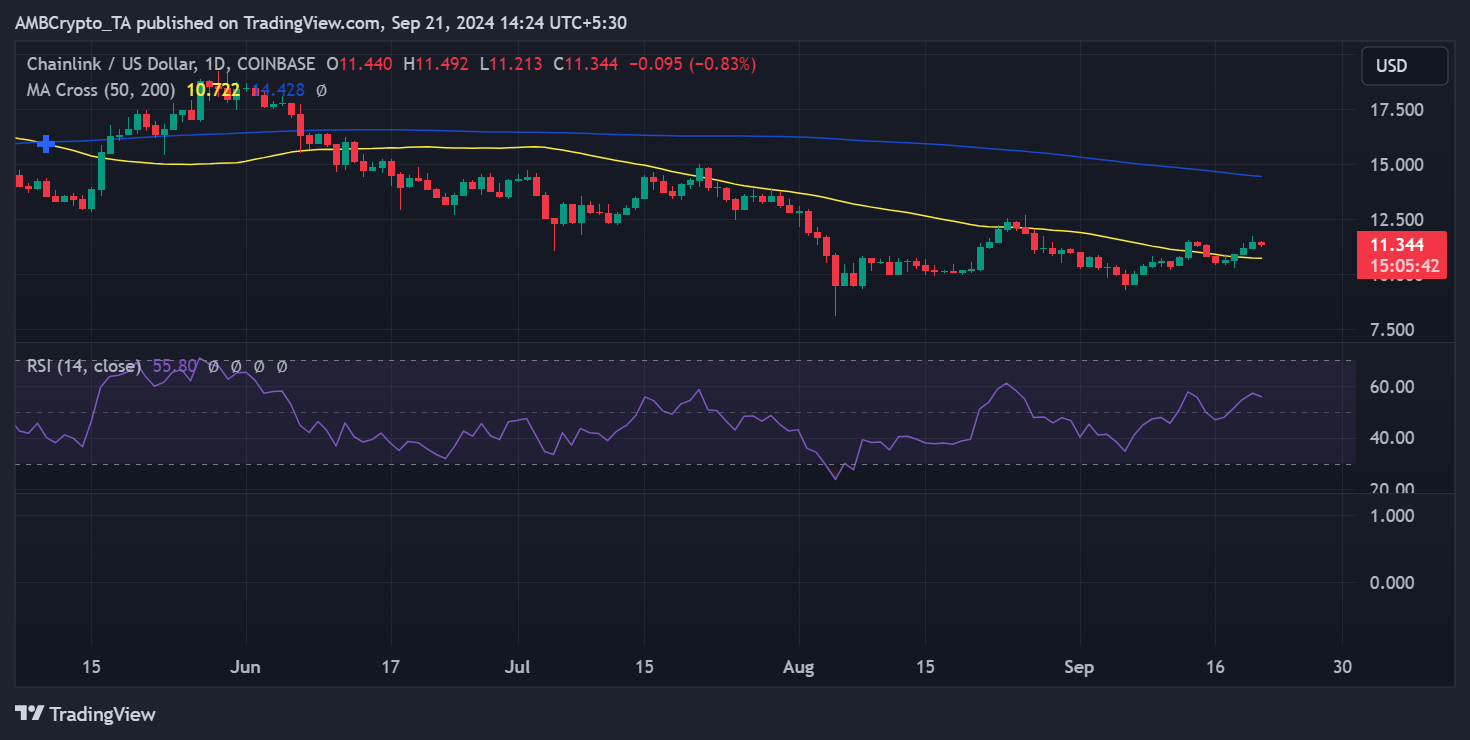Click the 0.000 lower pane axis label
Image resolution: width=1470 pixels, height=740 pixels.
(x=1392, y=582)
